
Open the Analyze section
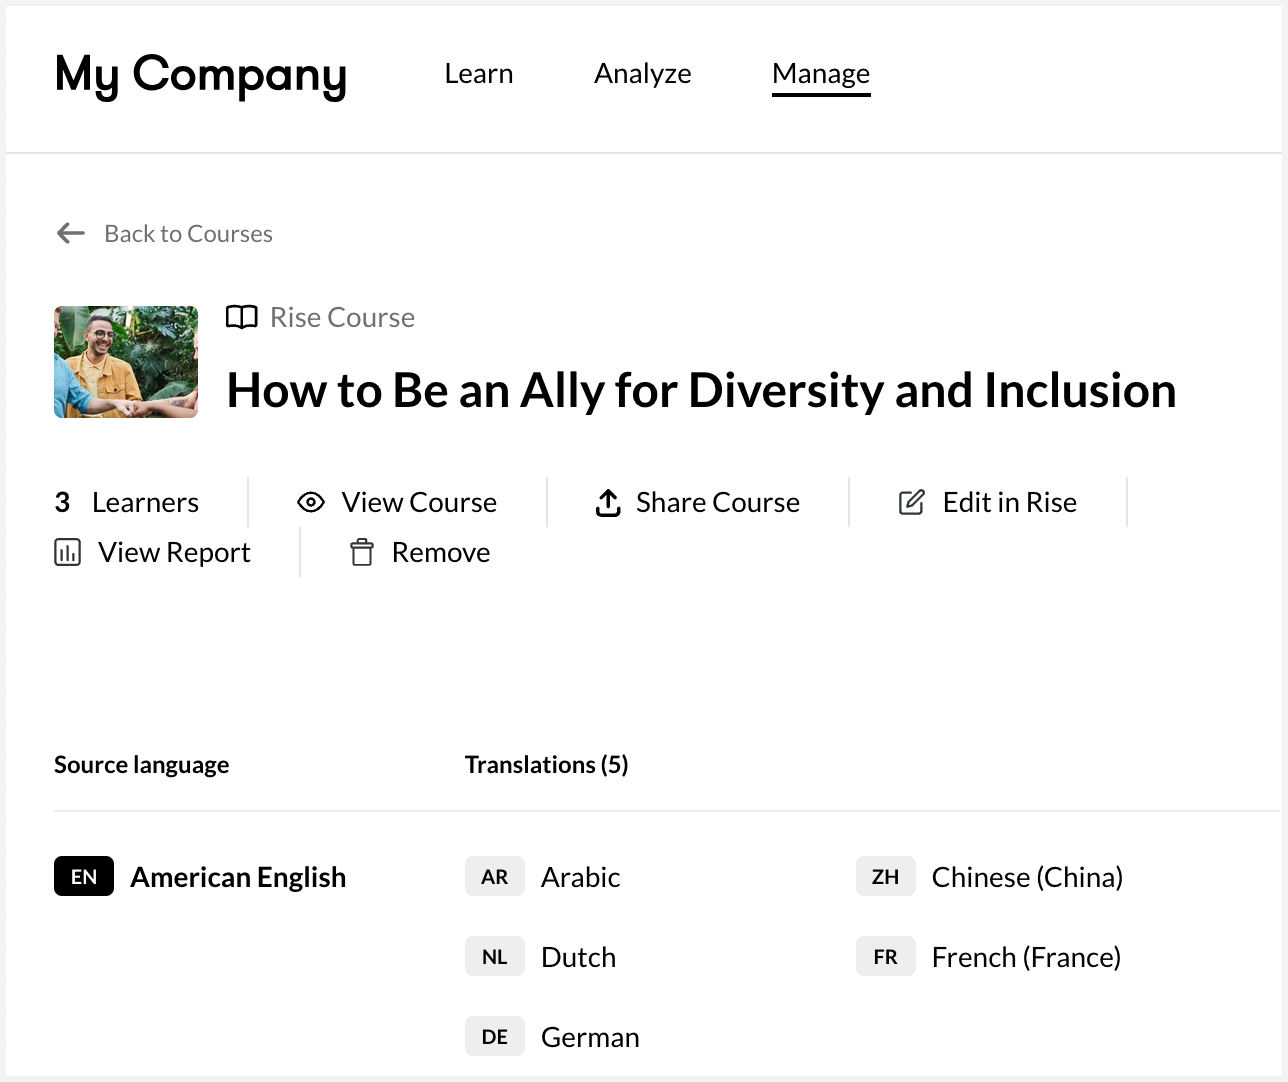643,73
